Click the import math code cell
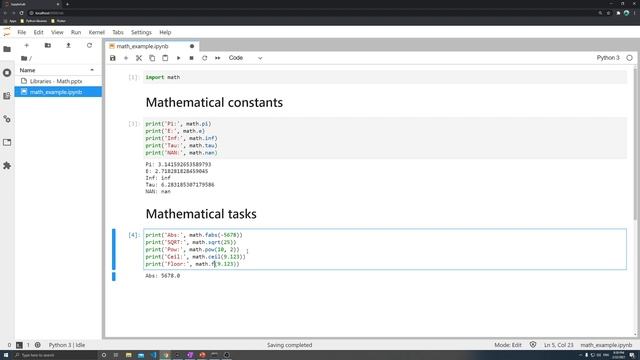The image size is (640, 360). pos(384,77)
